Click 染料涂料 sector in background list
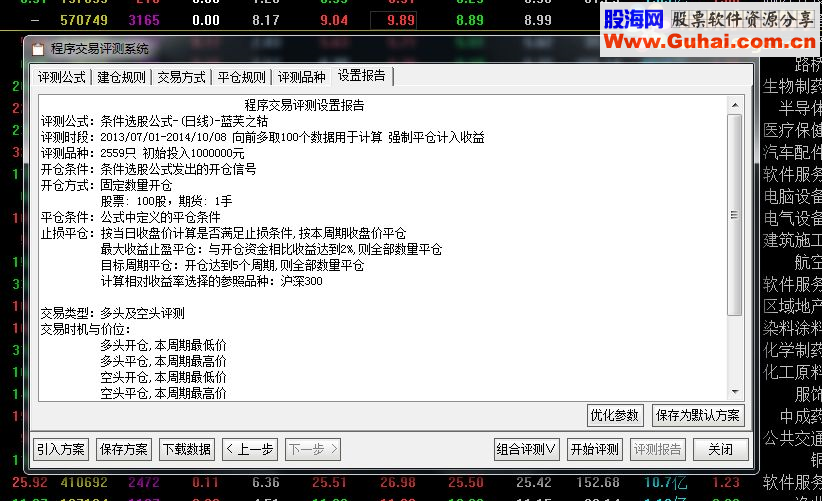 click(x=793, y=328)
